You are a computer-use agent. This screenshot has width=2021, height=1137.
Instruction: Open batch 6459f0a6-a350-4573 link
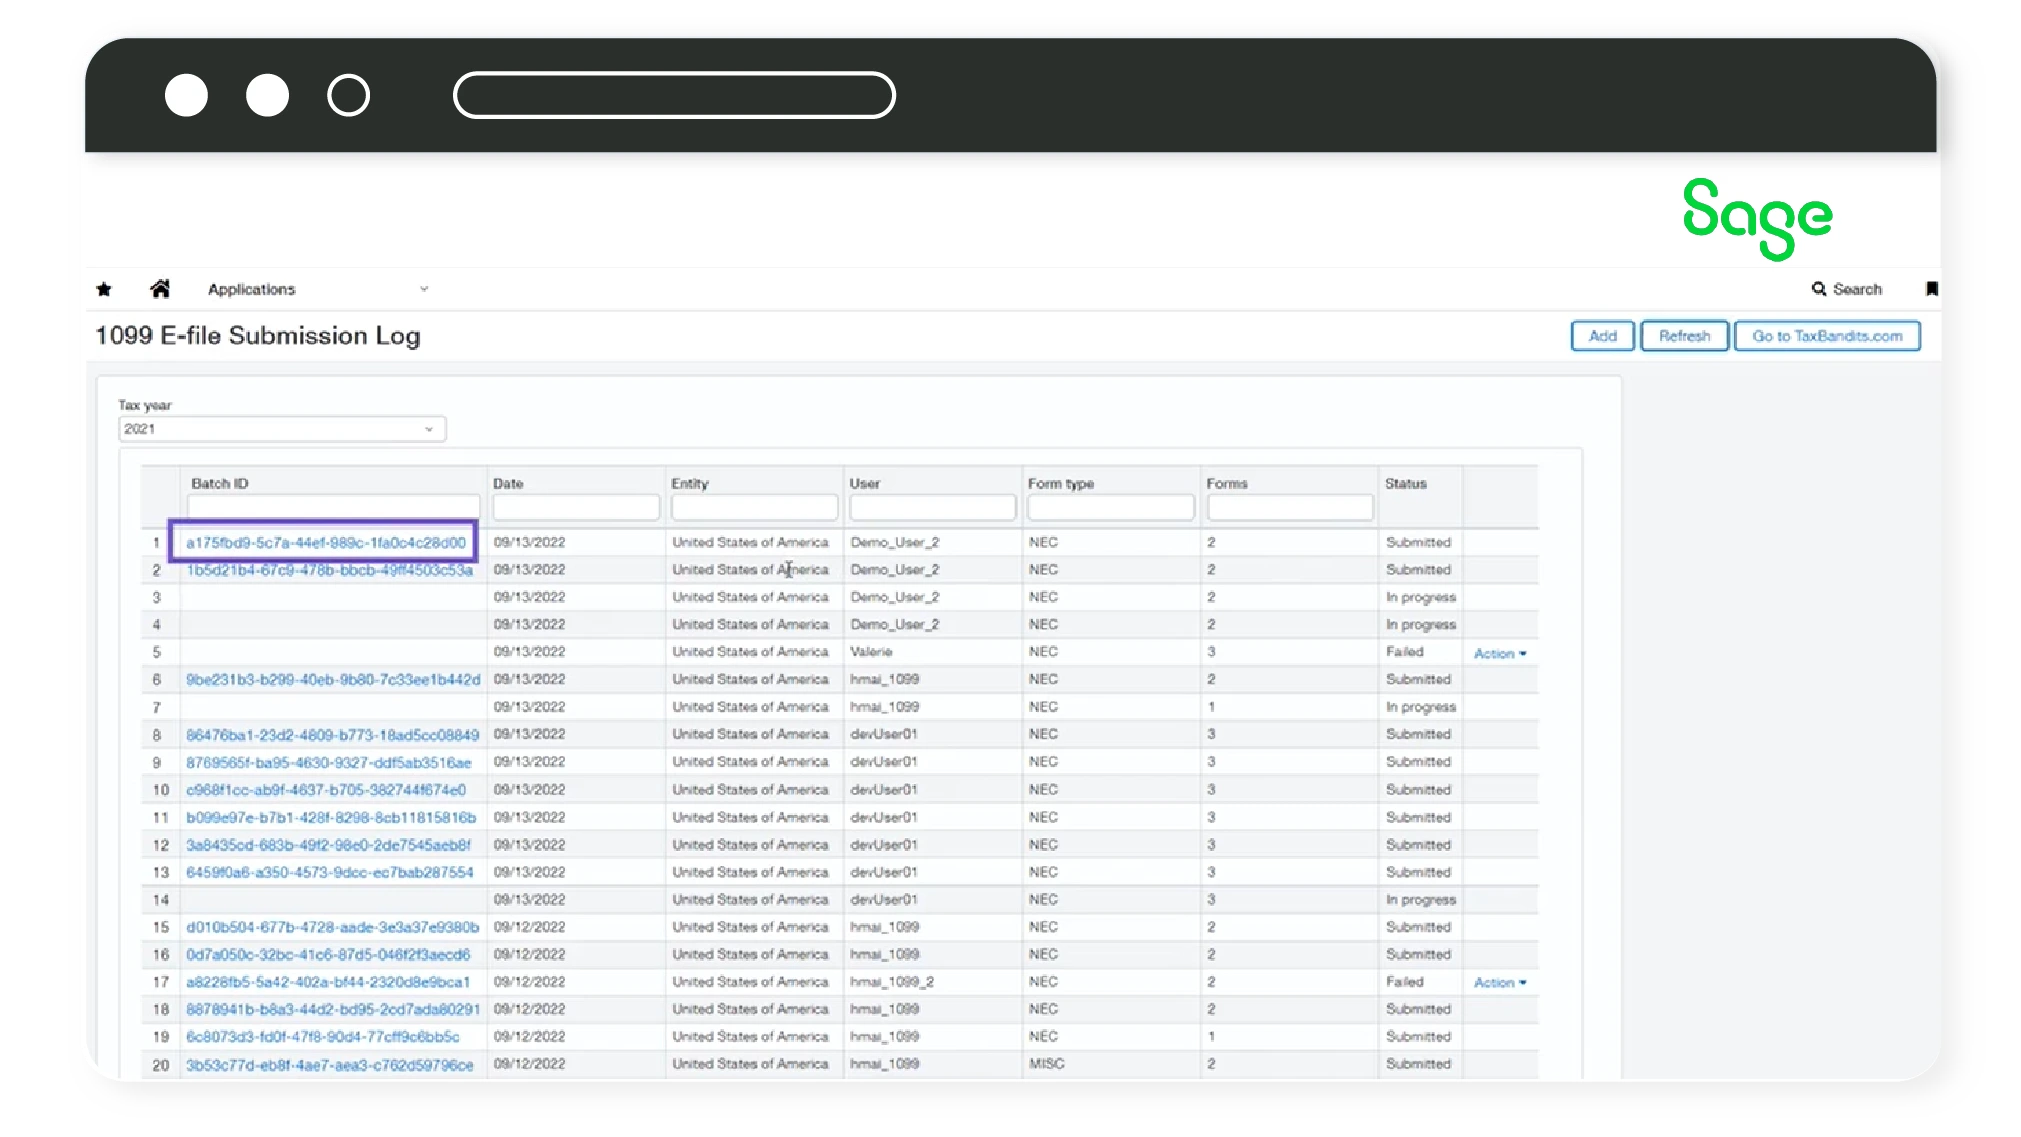(x=330, y=872)
